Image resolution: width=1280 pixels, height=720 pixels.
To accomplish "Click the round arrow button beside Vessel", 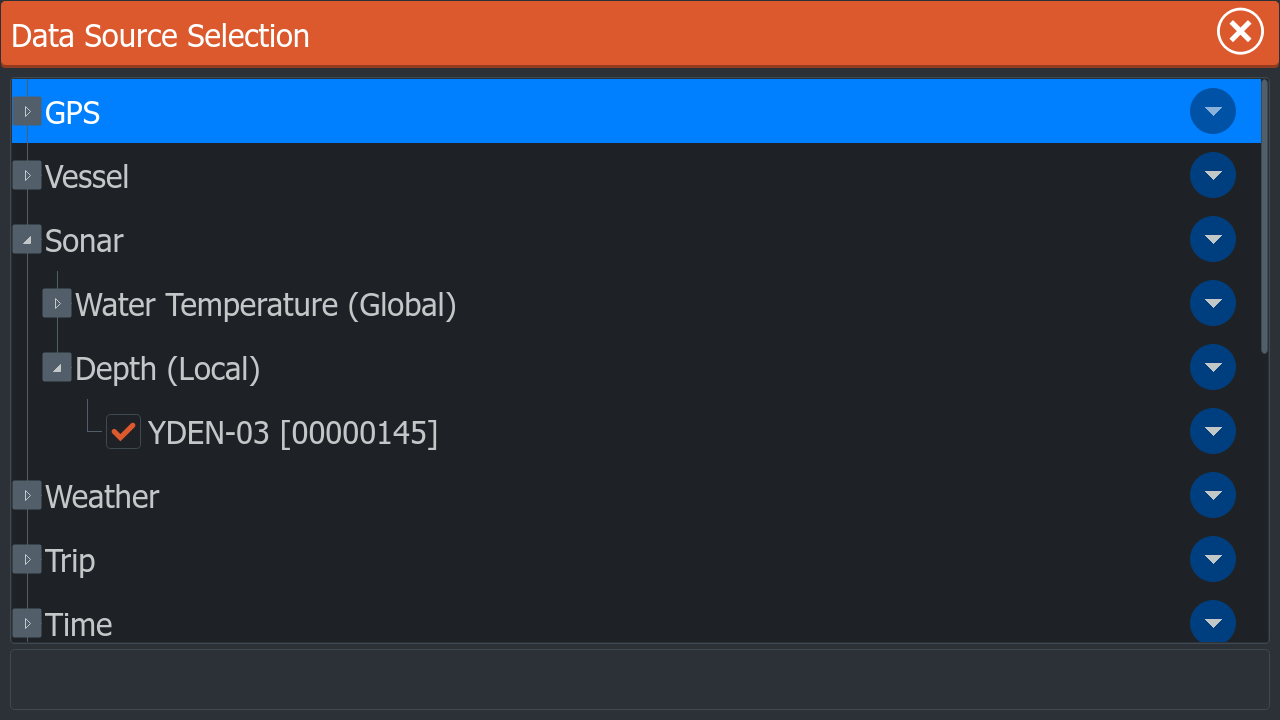I will coord(1212,175).
